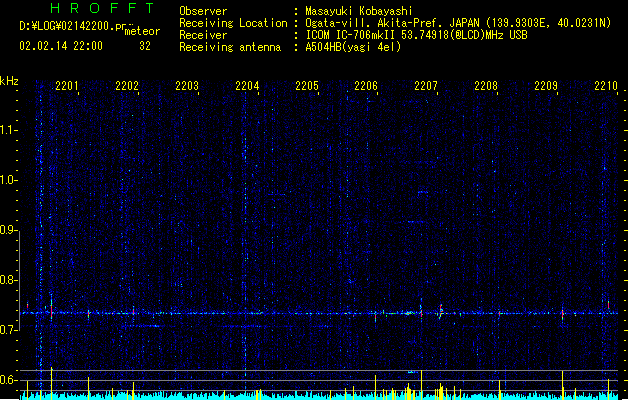Click the 2208 time marker
This screenshot has width=629, height=400.
486,86
